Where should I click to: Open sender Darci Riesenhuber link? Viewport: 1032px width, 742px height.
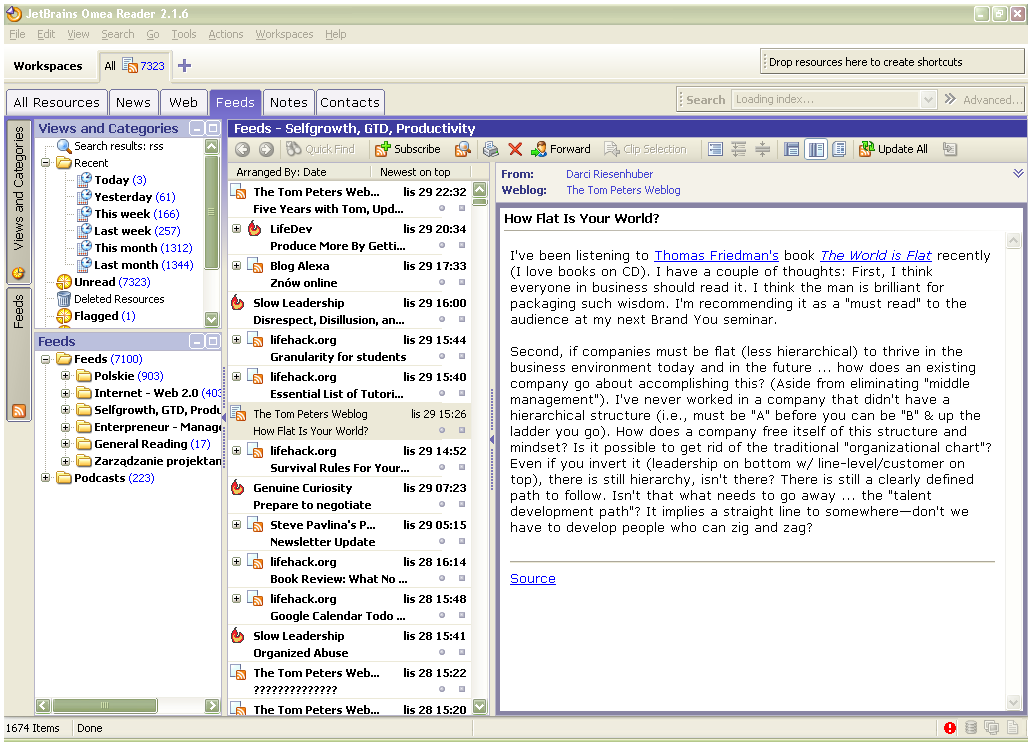point(609,174)
